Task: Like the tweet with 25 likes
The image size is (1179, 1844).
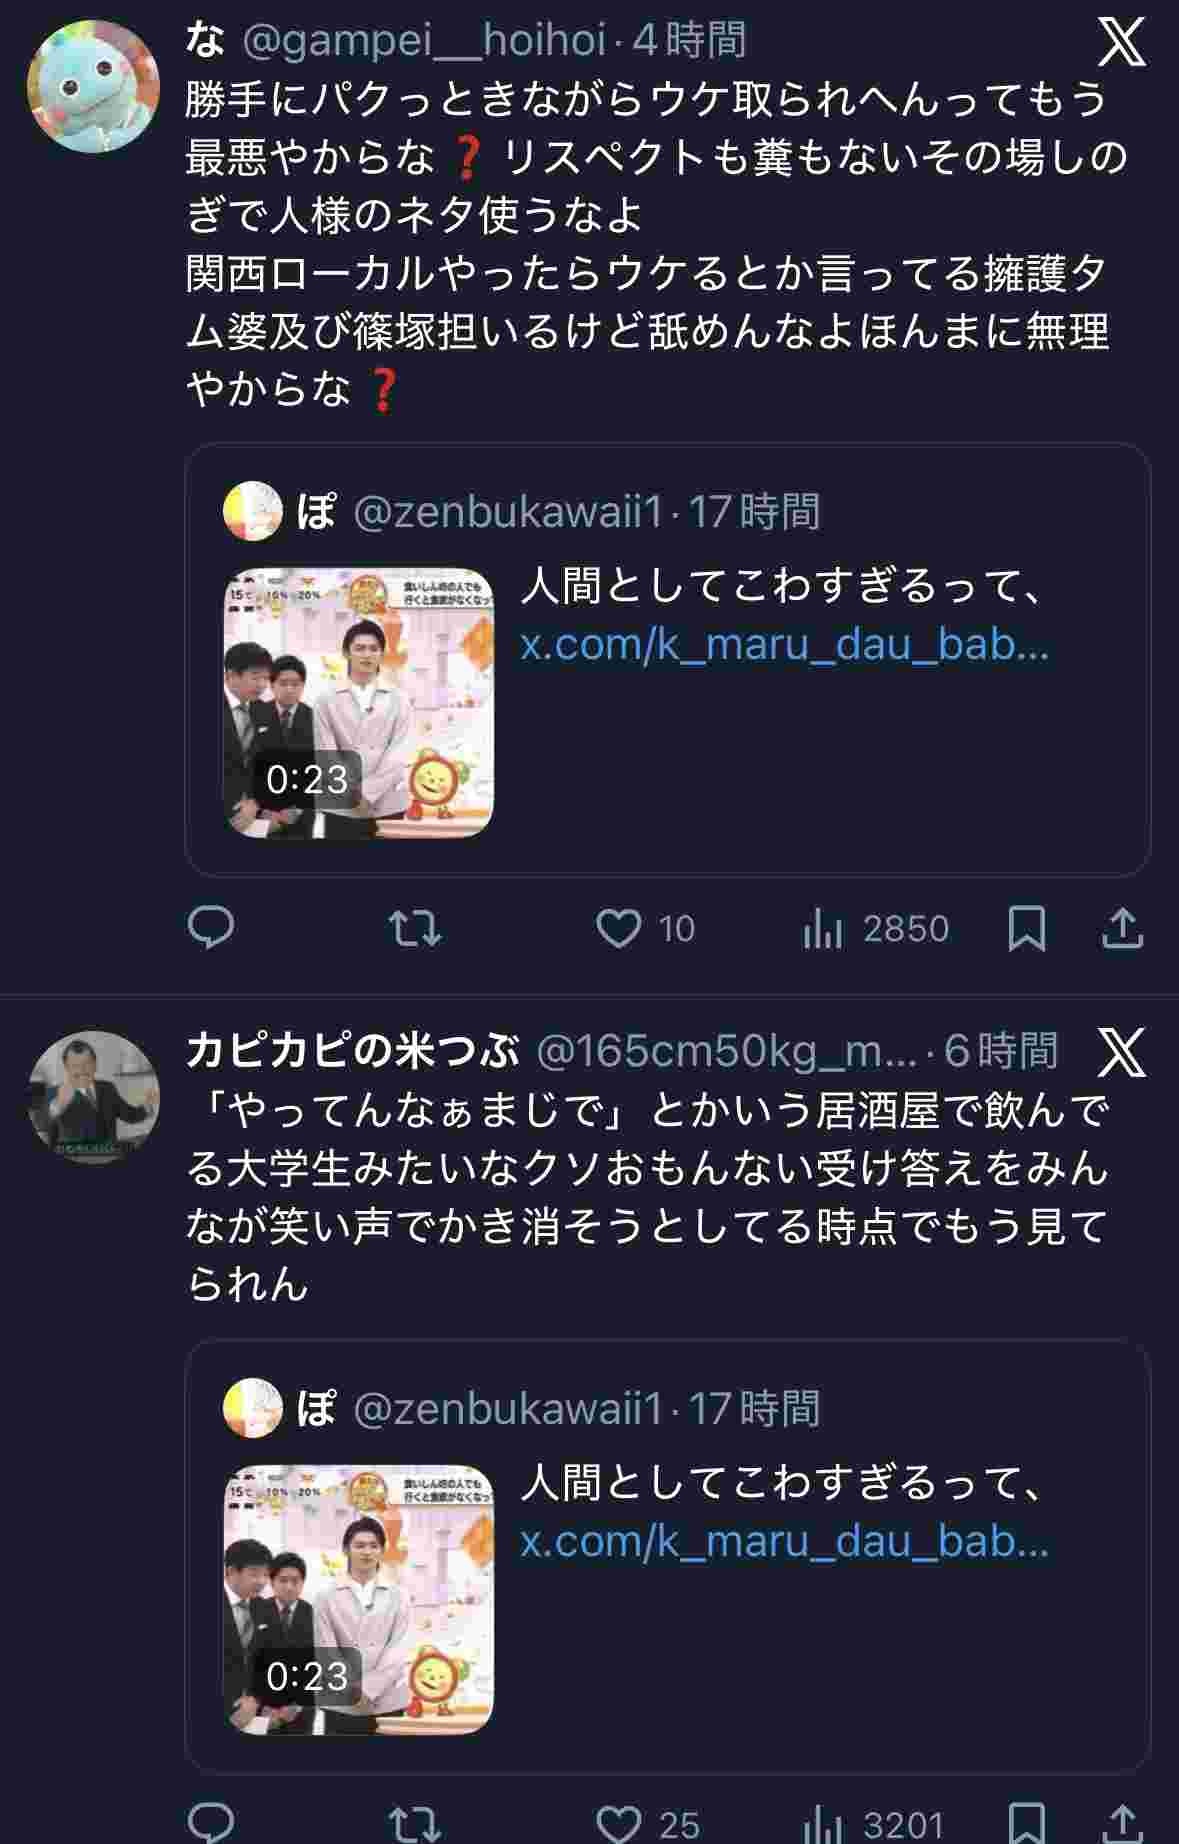Action: tap(619, 1824)
